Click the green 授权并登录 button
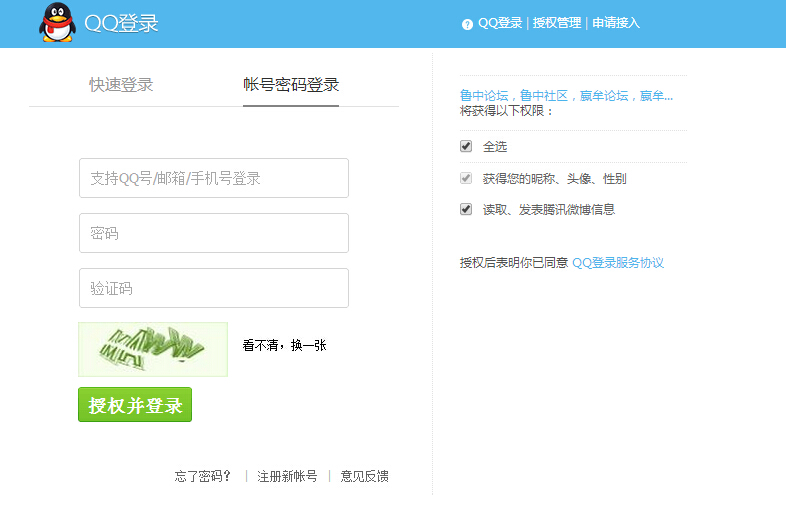Image resolution: width=786 pixels, height=511 pixels. point(135,405)
